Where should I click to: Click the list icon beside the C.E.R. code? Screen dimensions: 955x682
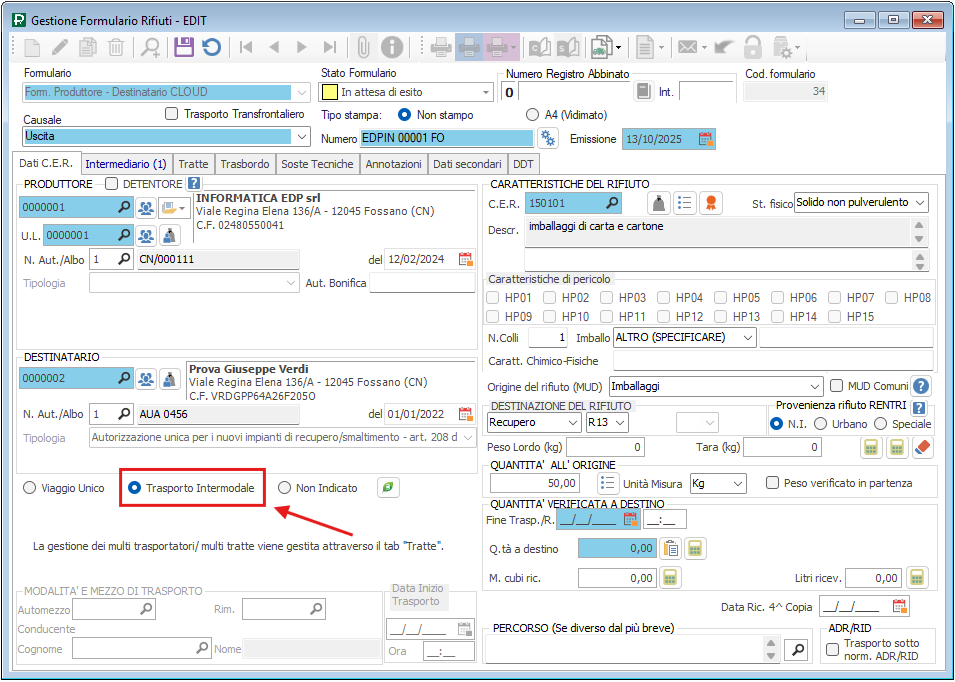coord(685,203)
